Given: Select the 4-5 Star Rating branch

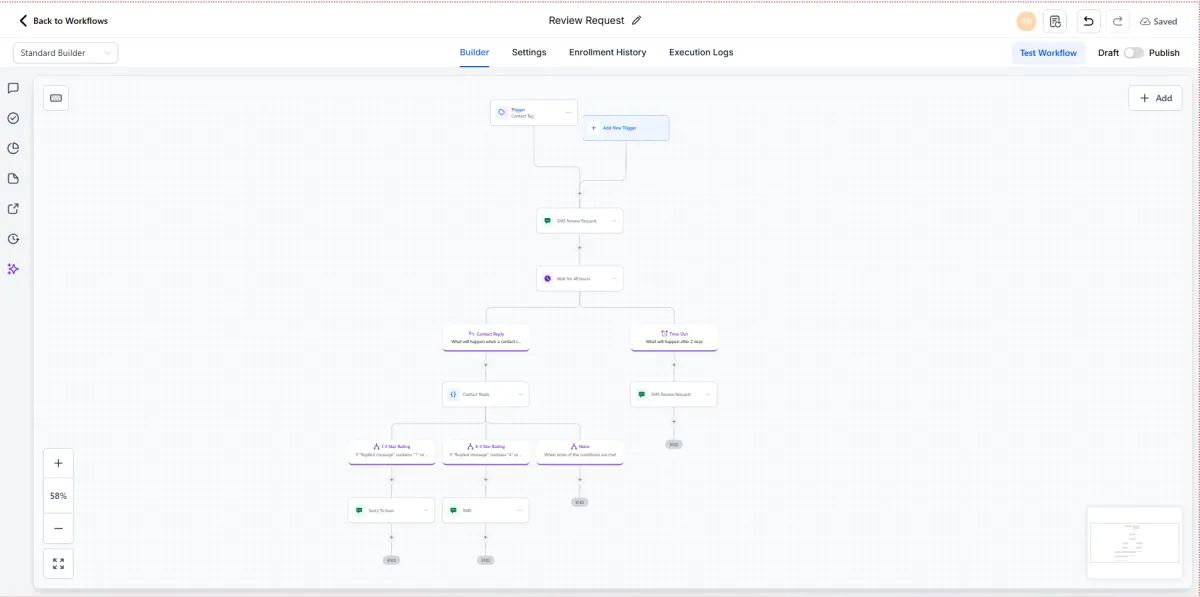Looking at the screenshot, I should click(x=486, y=452).
